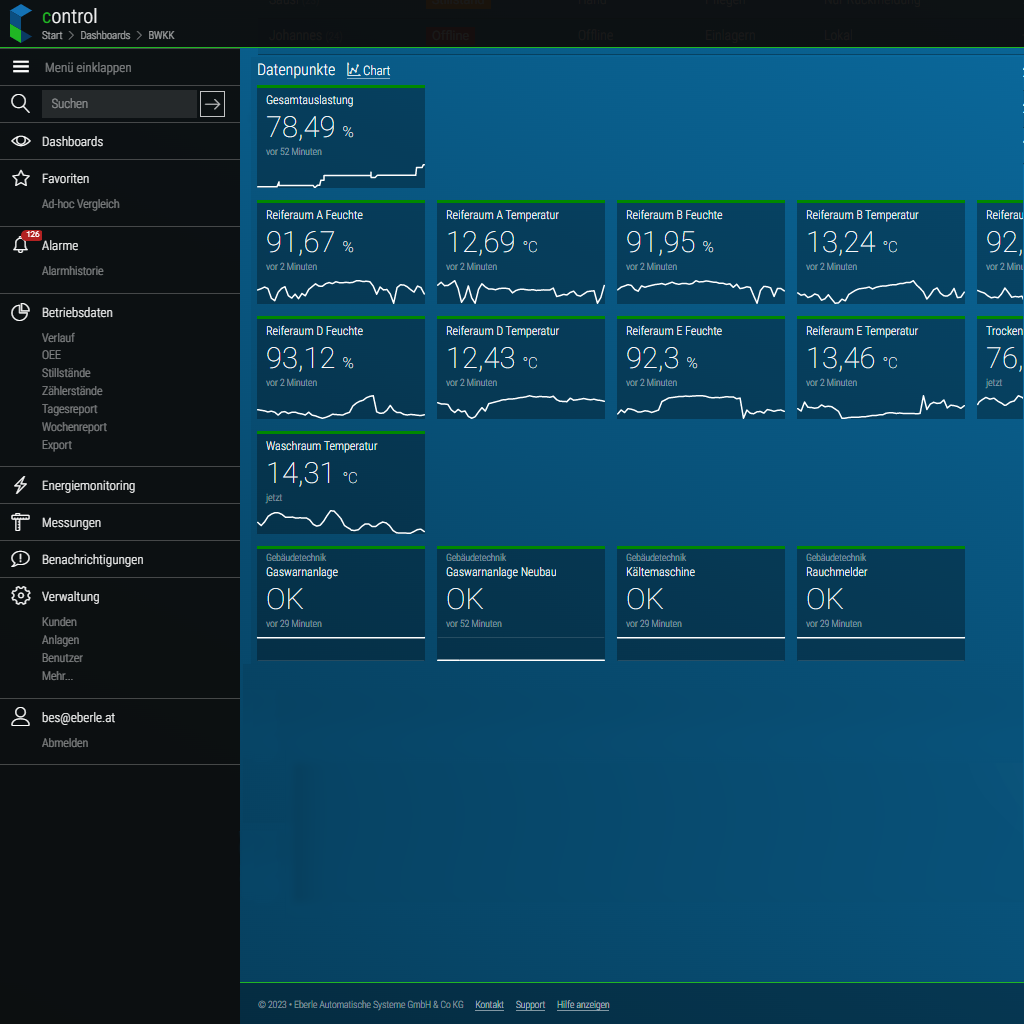
Task: Click bes@eberle.at account entry
Action: point(78,718)
